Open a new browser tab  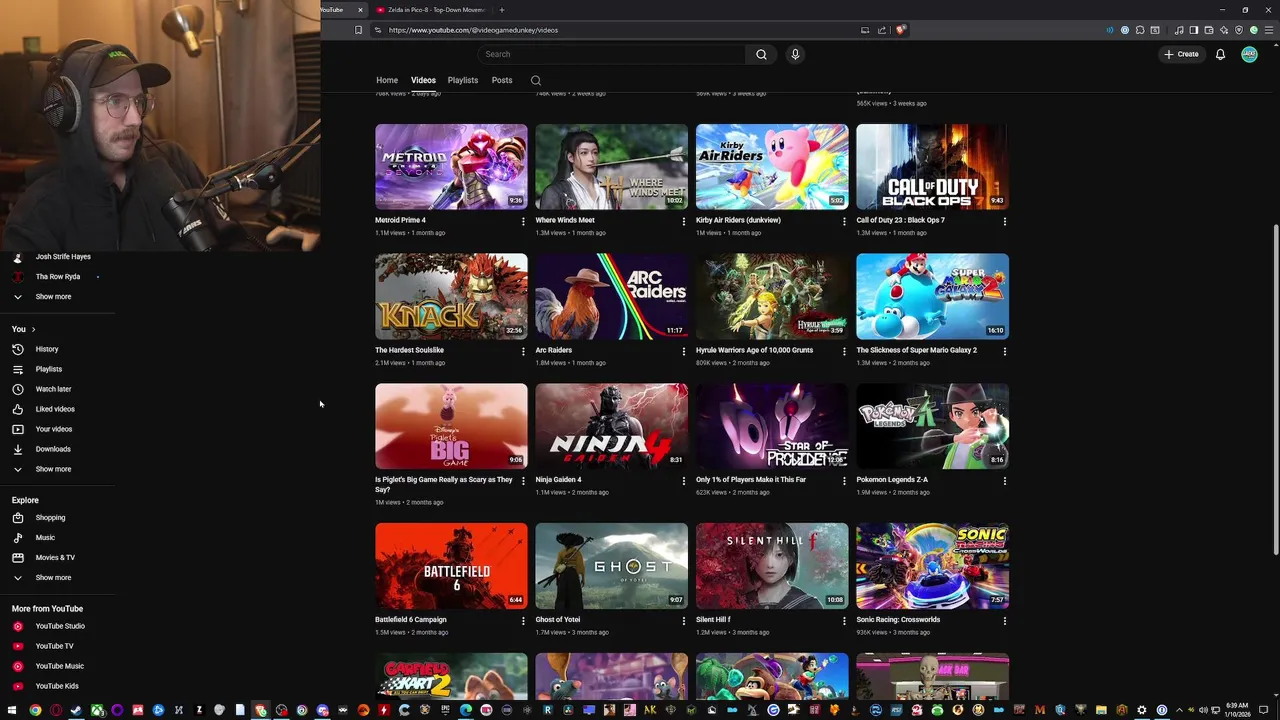502,10
